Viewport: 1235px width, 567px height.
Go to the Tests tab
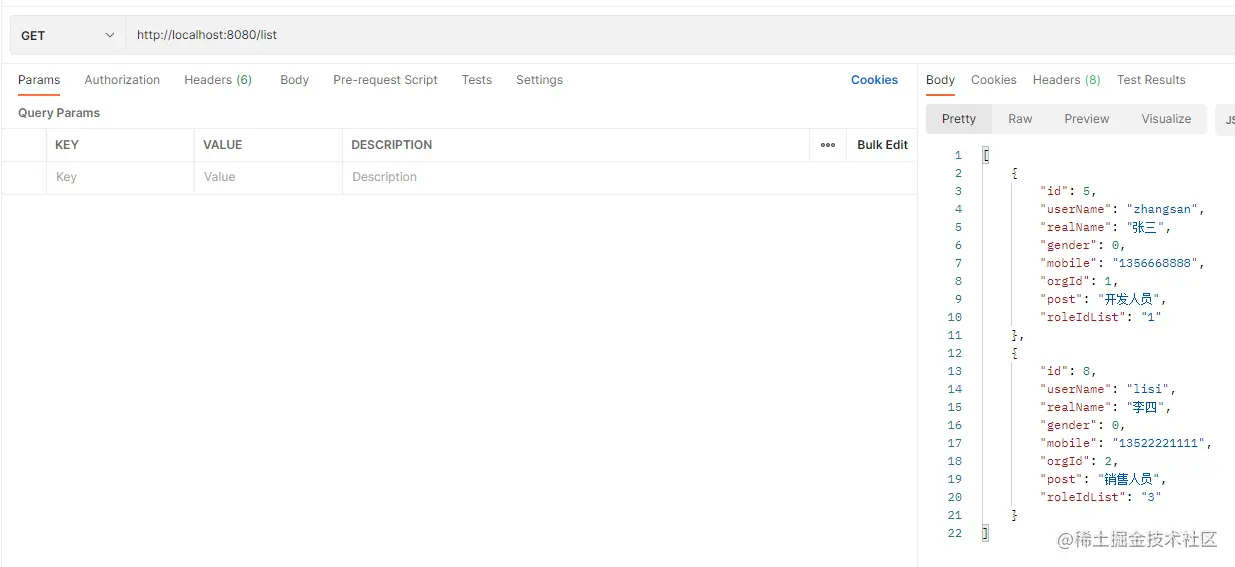pos(477,80)
